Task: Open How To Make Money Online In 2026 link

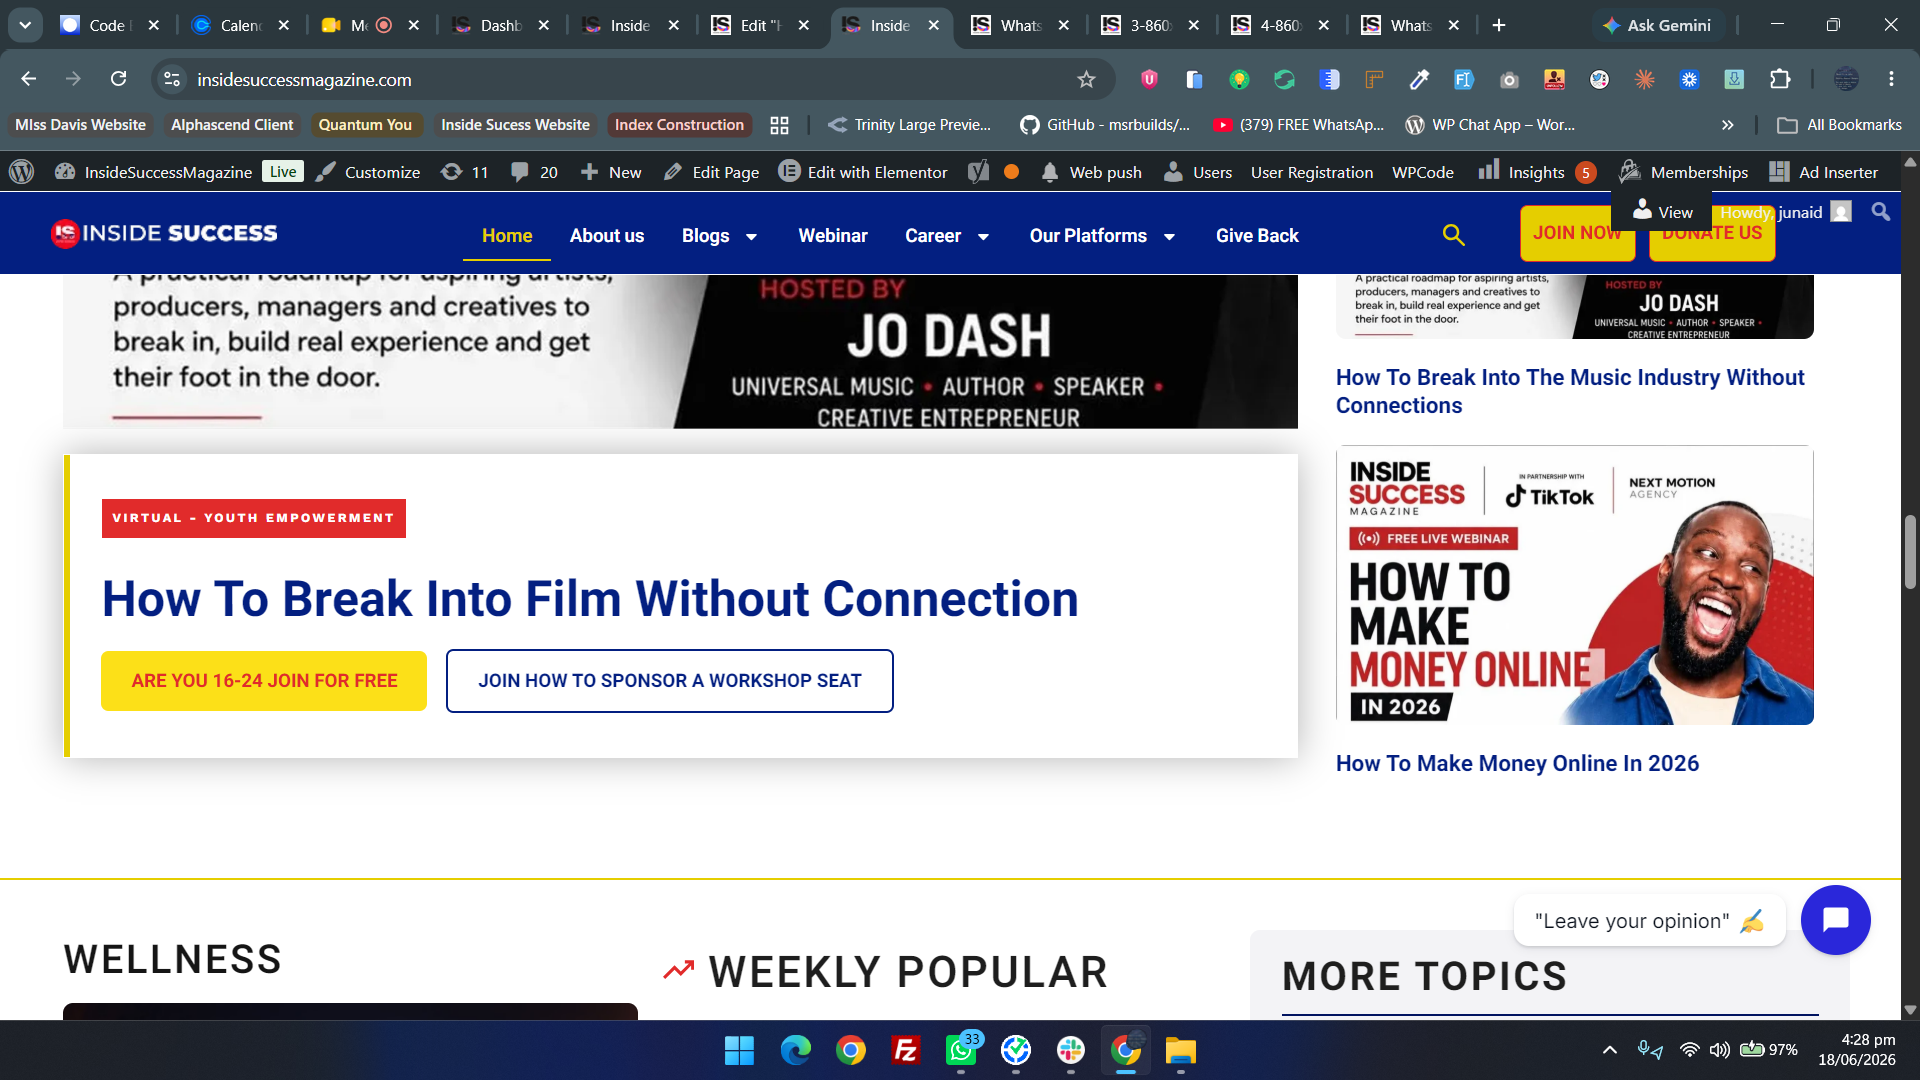Action: pyautogui.click(x=1517, y=763)
